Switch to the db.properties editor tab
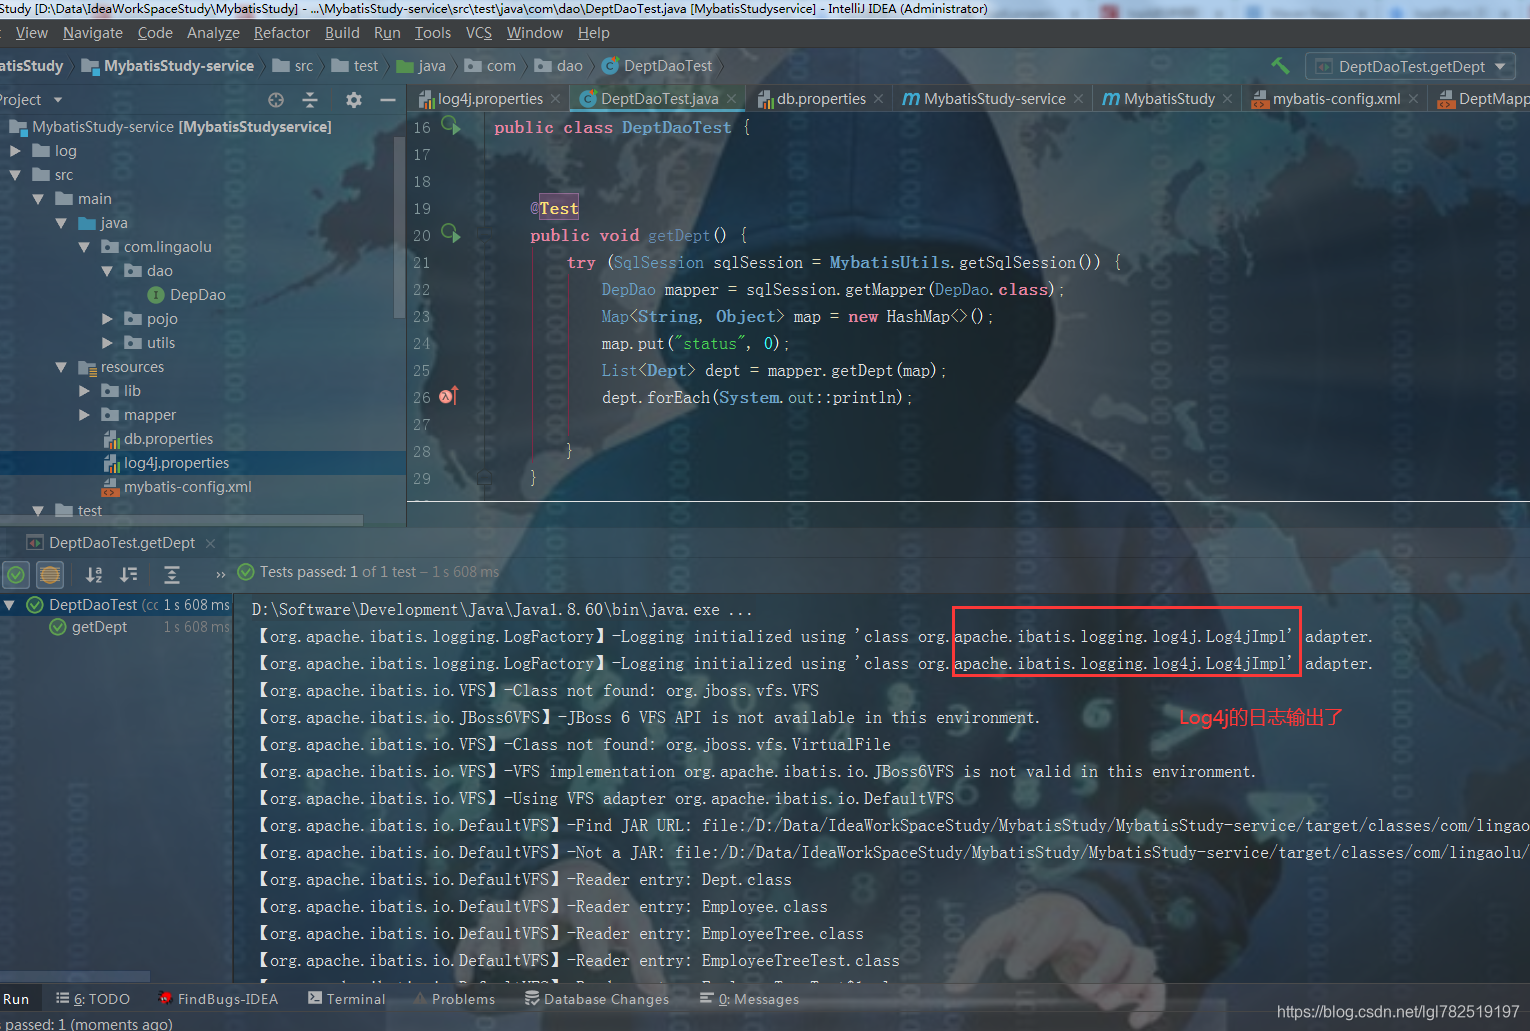This screenshot has height=1031, width=1530. click(820, 99)
